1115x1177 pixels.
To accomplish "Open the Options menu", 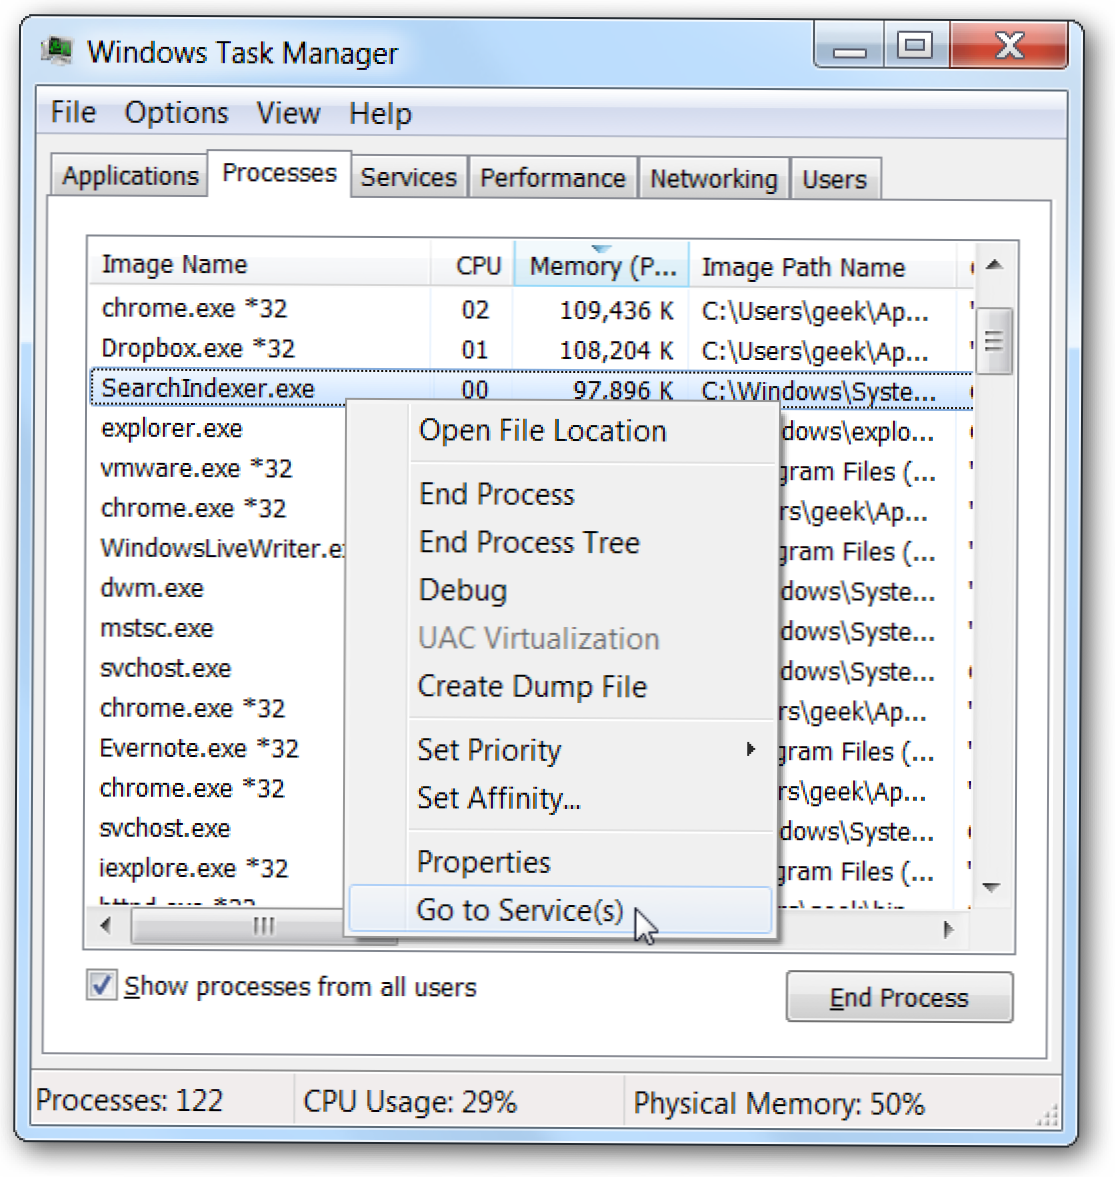I will click(x=176, y=113).
